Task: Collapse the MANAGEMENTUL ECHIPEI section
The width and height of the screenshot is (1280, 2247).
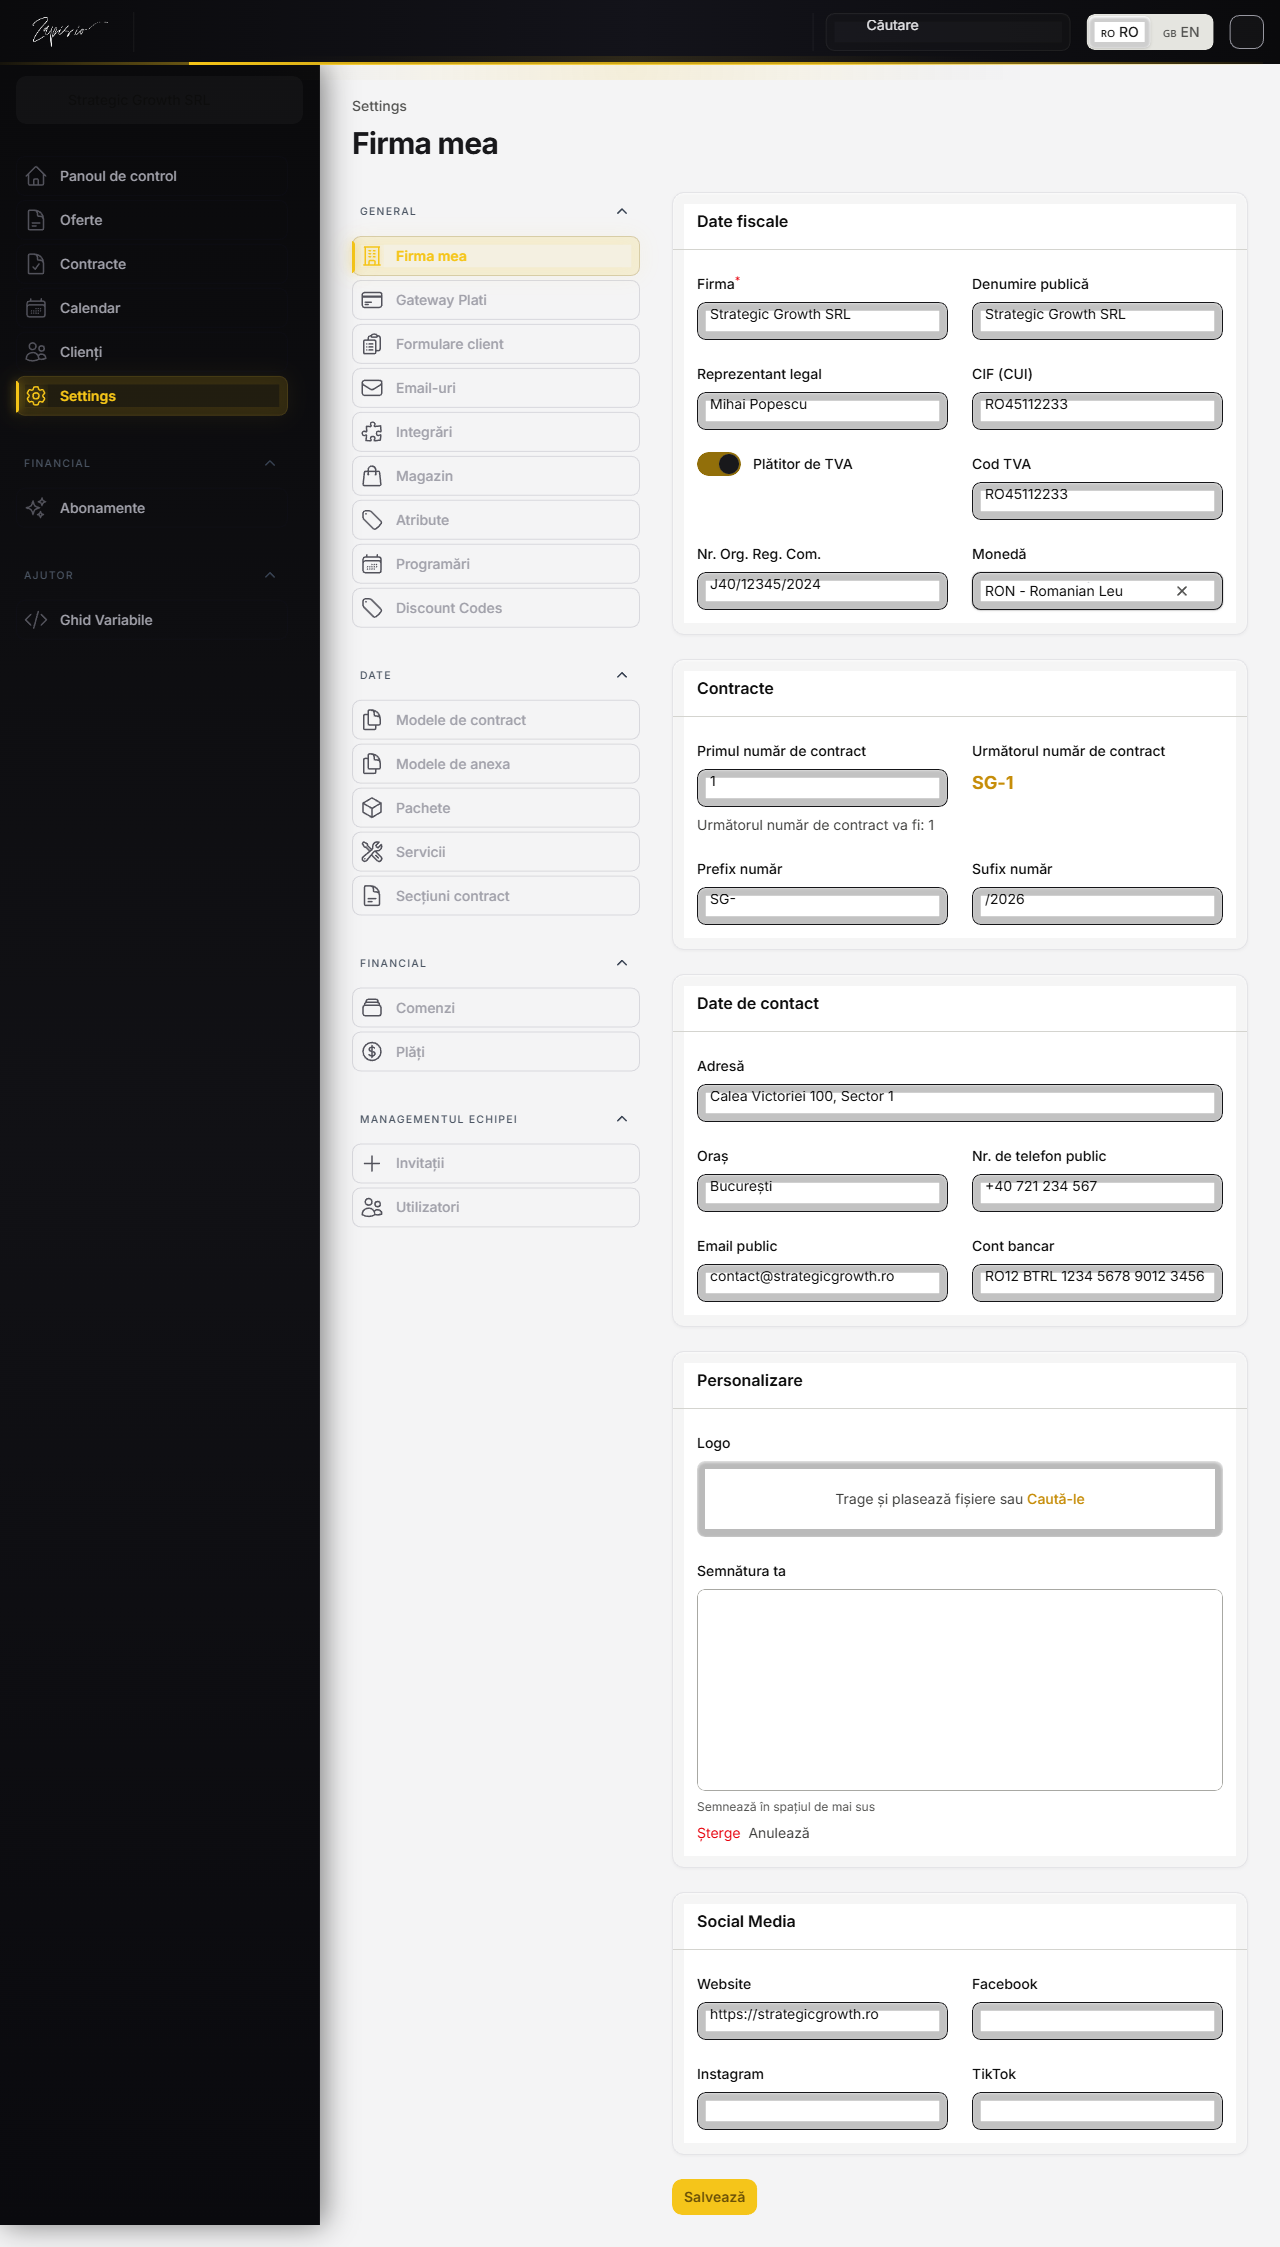Action: (622, 1119)
